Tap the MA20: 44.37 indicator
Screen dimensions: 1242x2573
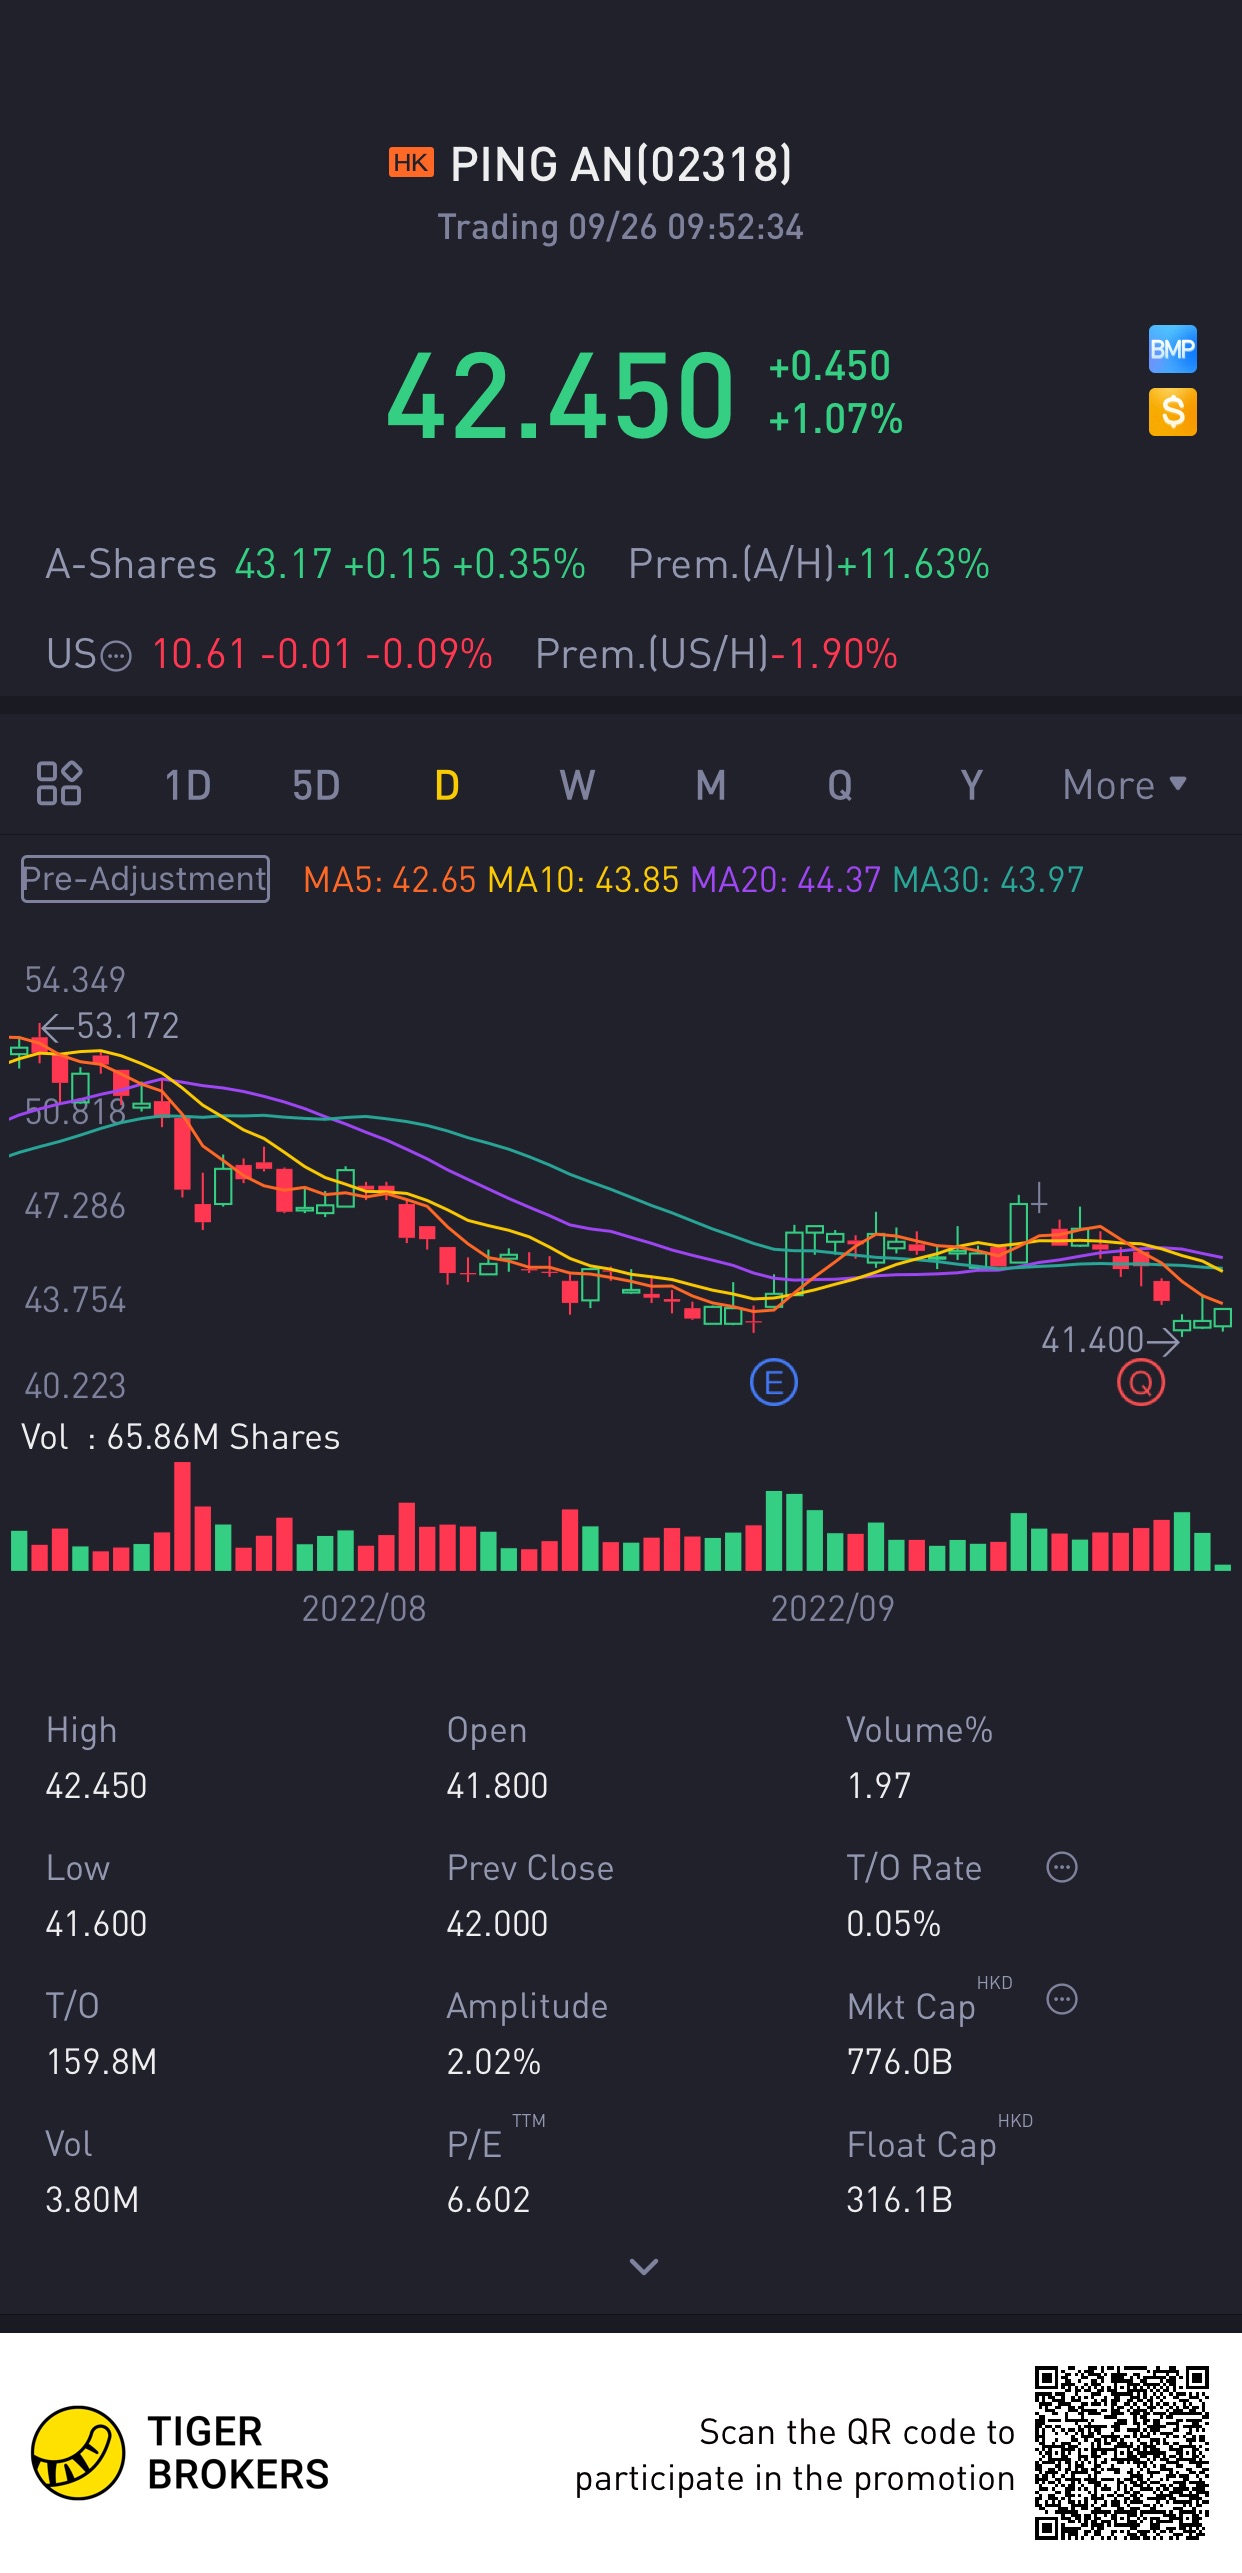pos(785,880)
